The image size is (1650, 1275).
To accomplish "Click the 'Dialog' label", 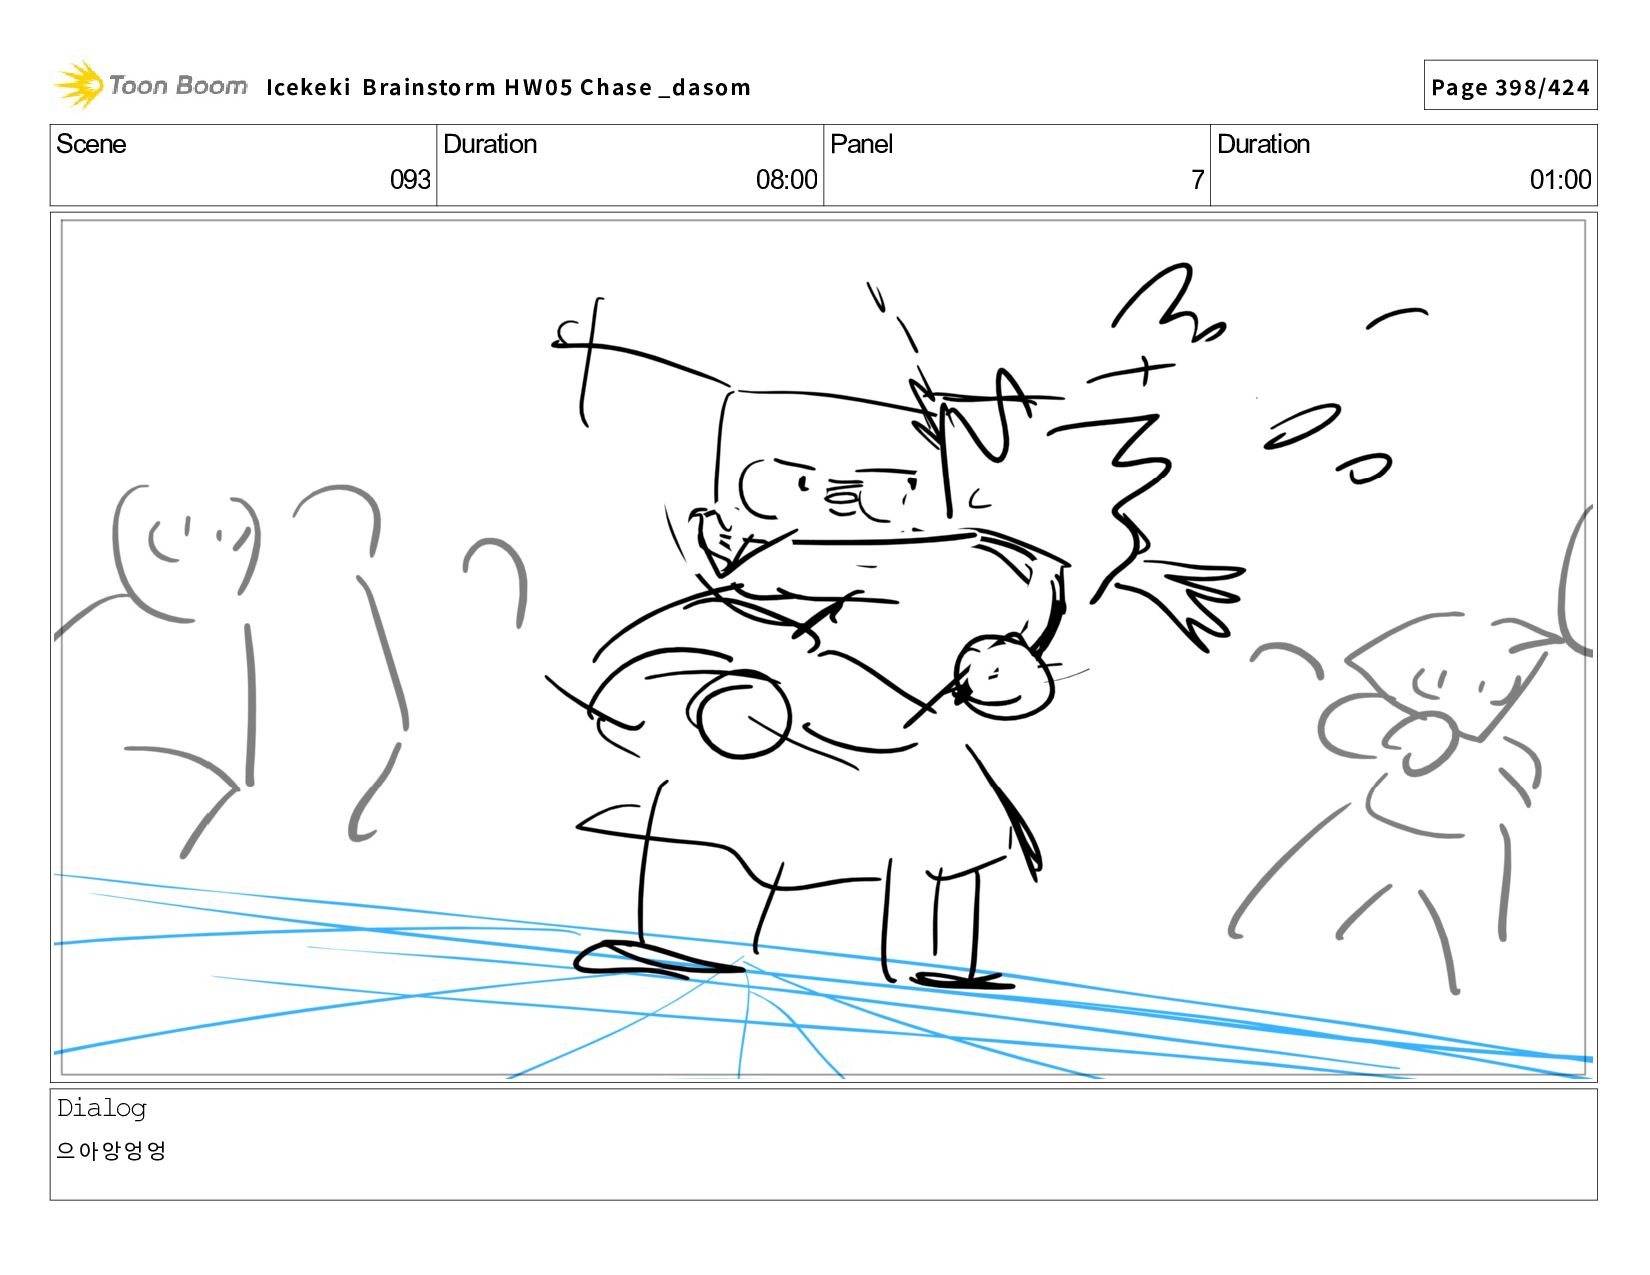I will pyautogui.click(x=101, y=1108).
